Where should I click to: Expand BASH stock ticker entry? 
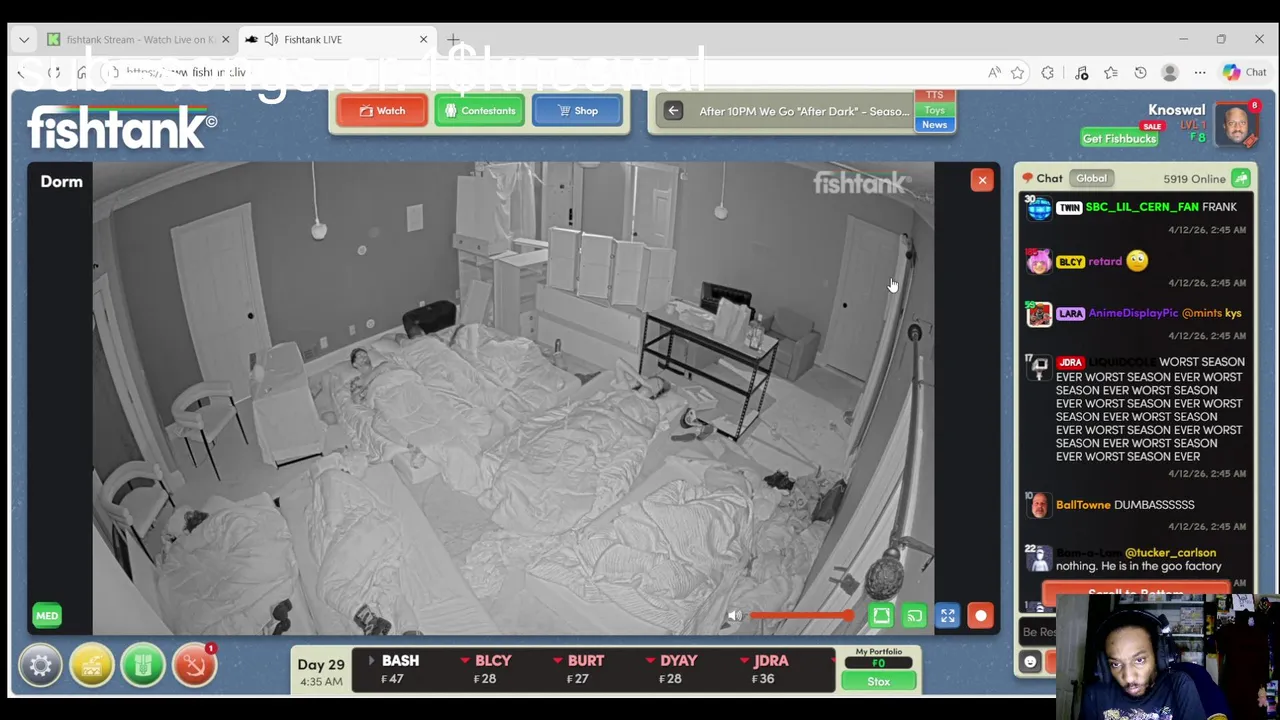click(400, 669)
